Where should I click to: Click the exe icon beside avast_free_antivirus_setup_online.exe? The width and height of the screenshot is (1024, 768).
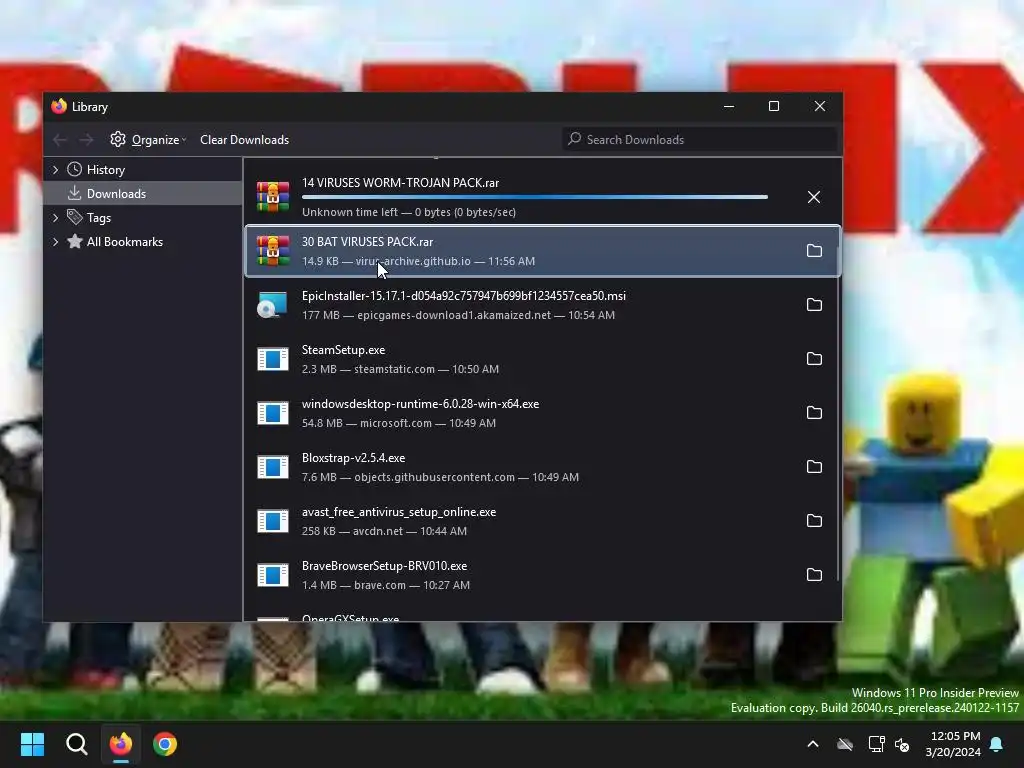273,521
